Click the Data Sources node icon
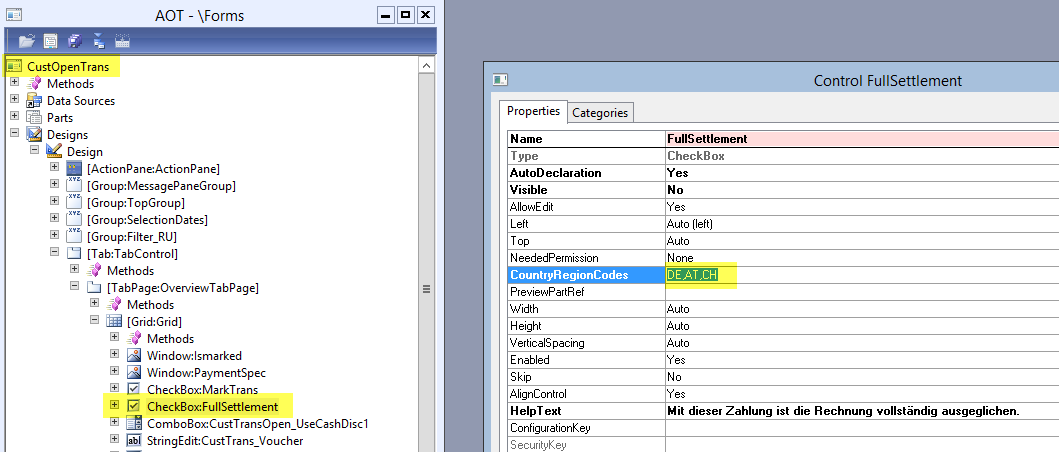 tap(34, 101)
